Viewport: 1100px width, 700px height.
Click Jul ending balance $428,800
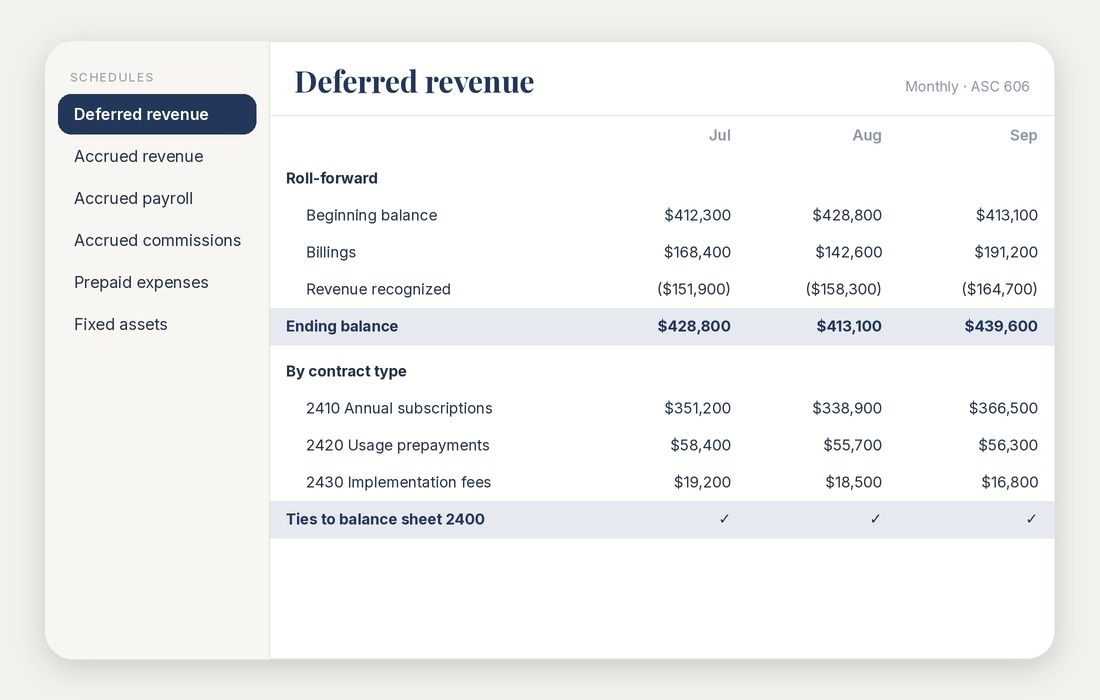[694, 326]
